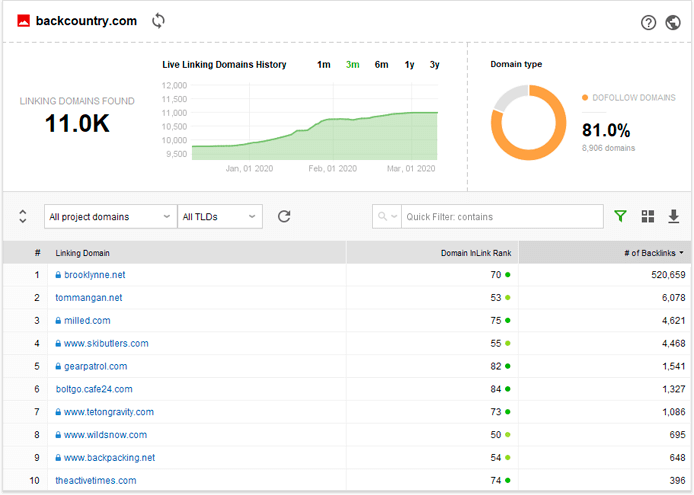This screenshot has width=694, height=495.
Task: Click green rank dot next to 84
Action: point(508,389)
